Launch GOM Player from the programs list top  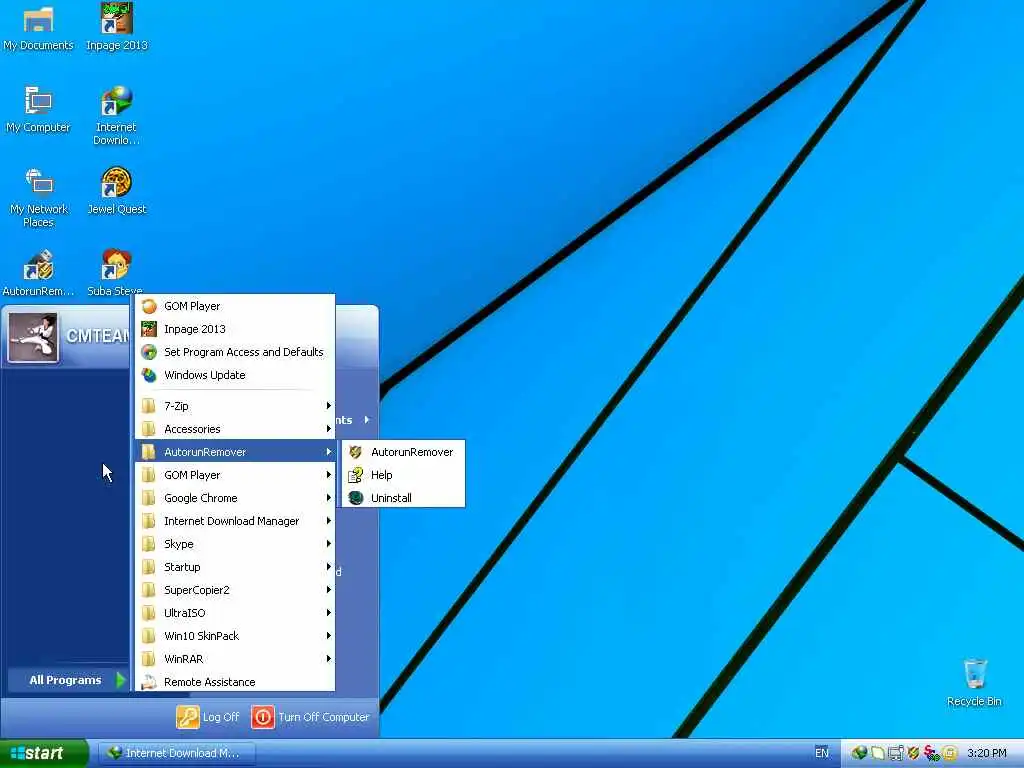point(235,306)
